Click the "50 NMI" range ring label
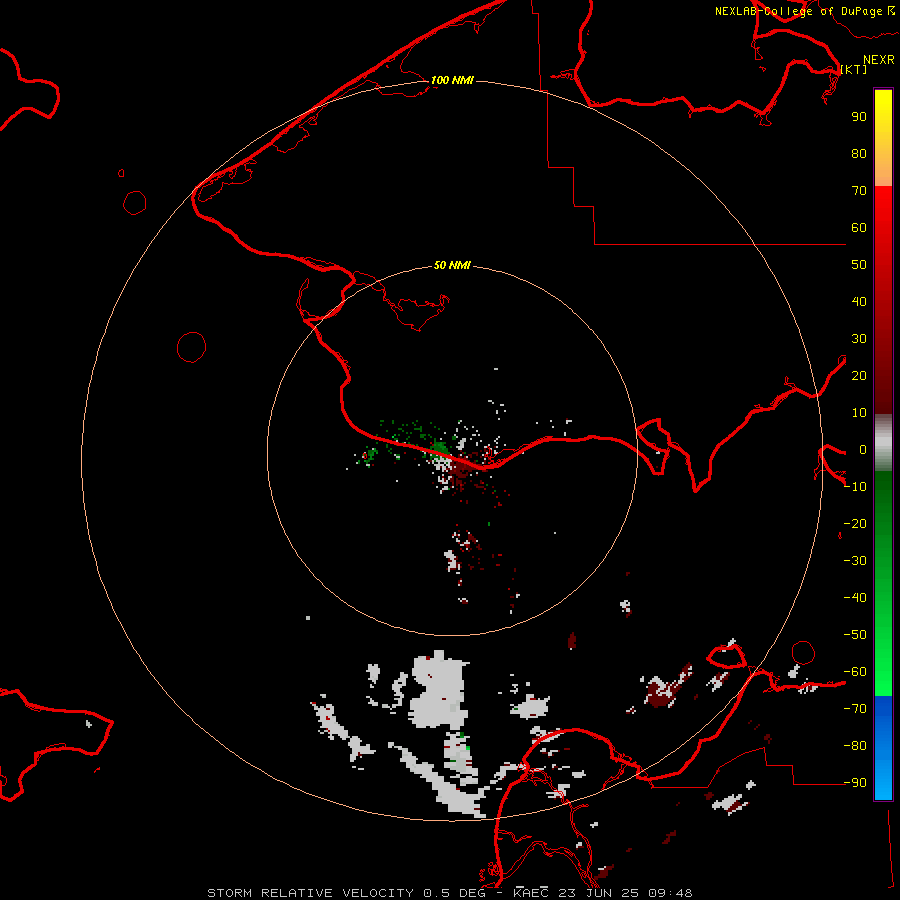This screenshot has width=900, height=900. click(452, 265)
